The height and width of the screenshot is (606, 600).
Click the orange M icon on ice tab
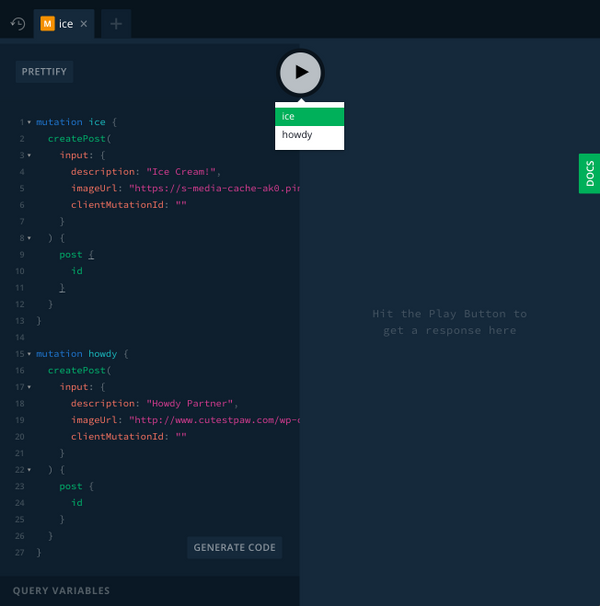(46, 23)
